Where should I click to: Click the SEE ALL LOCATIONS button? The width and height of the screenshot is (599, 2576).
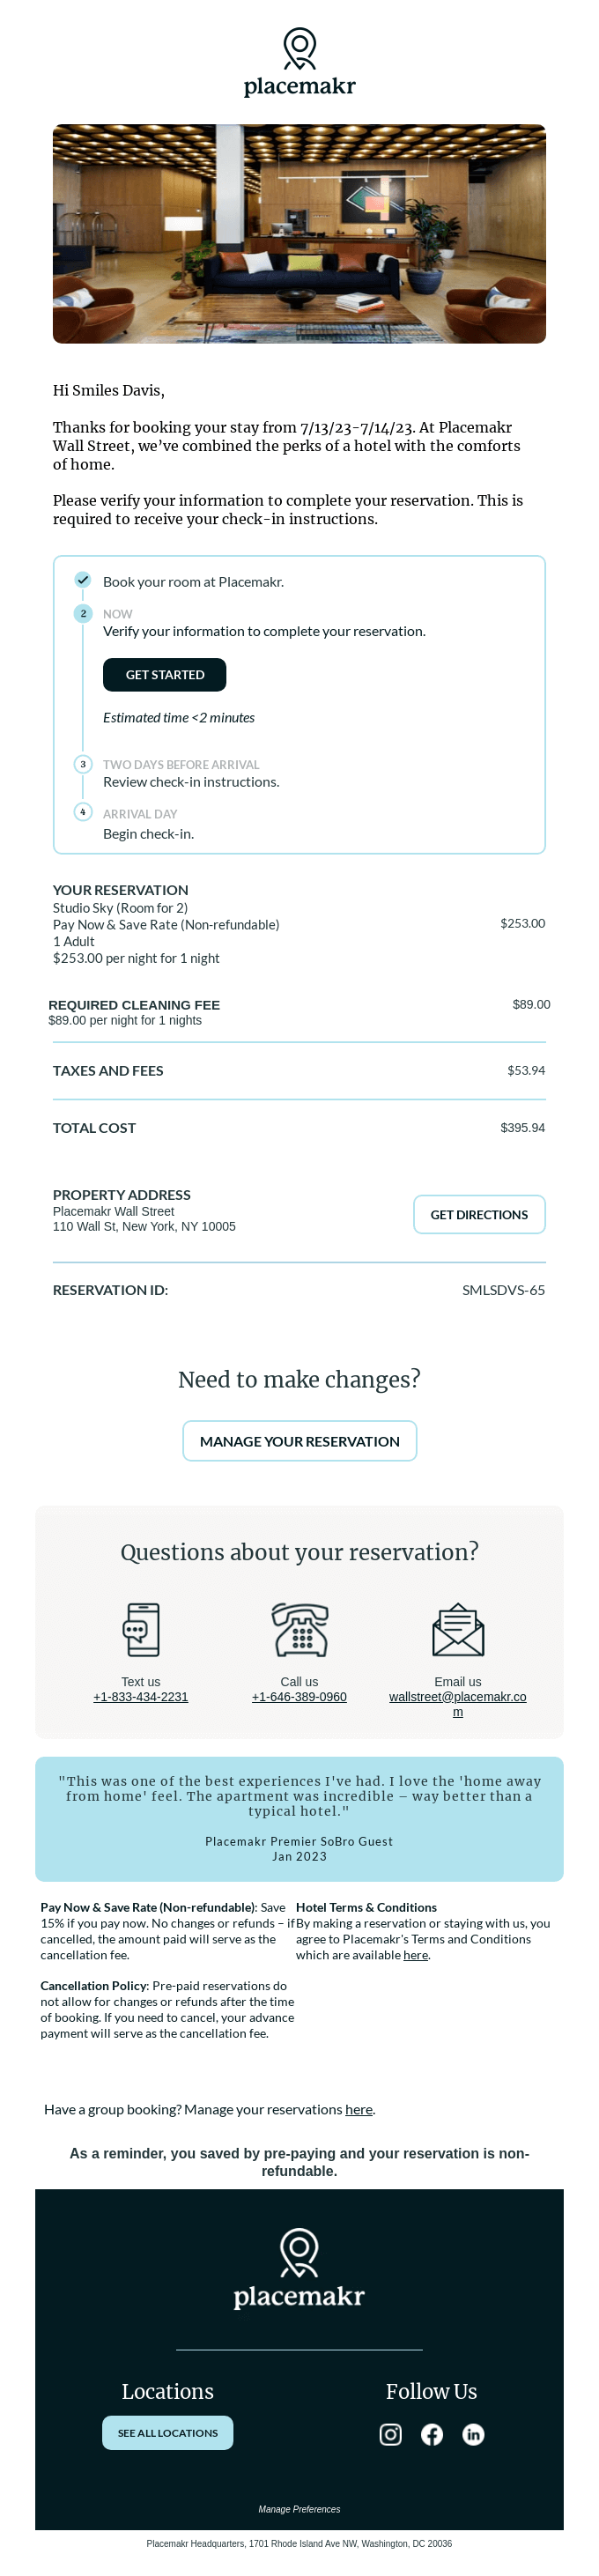pos(167,2433)
